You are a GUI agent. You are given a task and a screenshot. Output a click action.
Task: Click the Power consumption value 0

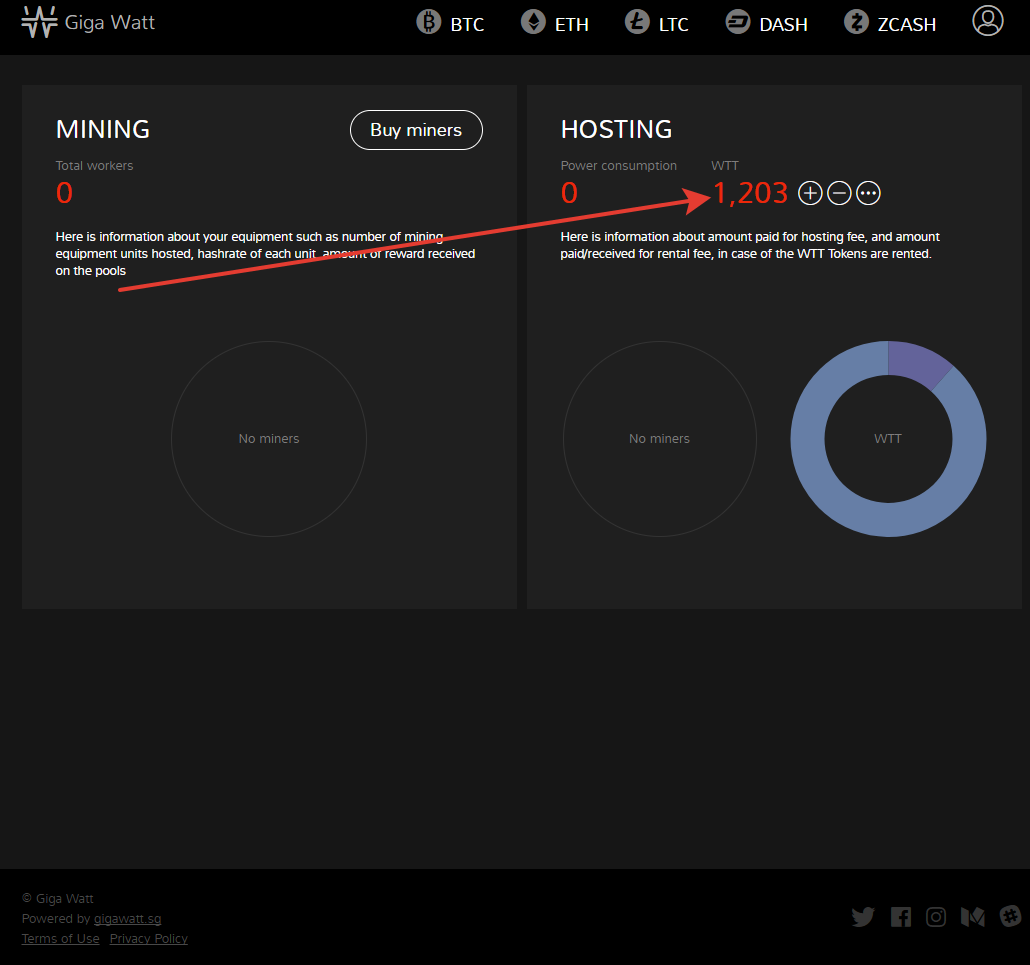pyautogui.click(x=569, y=193)
